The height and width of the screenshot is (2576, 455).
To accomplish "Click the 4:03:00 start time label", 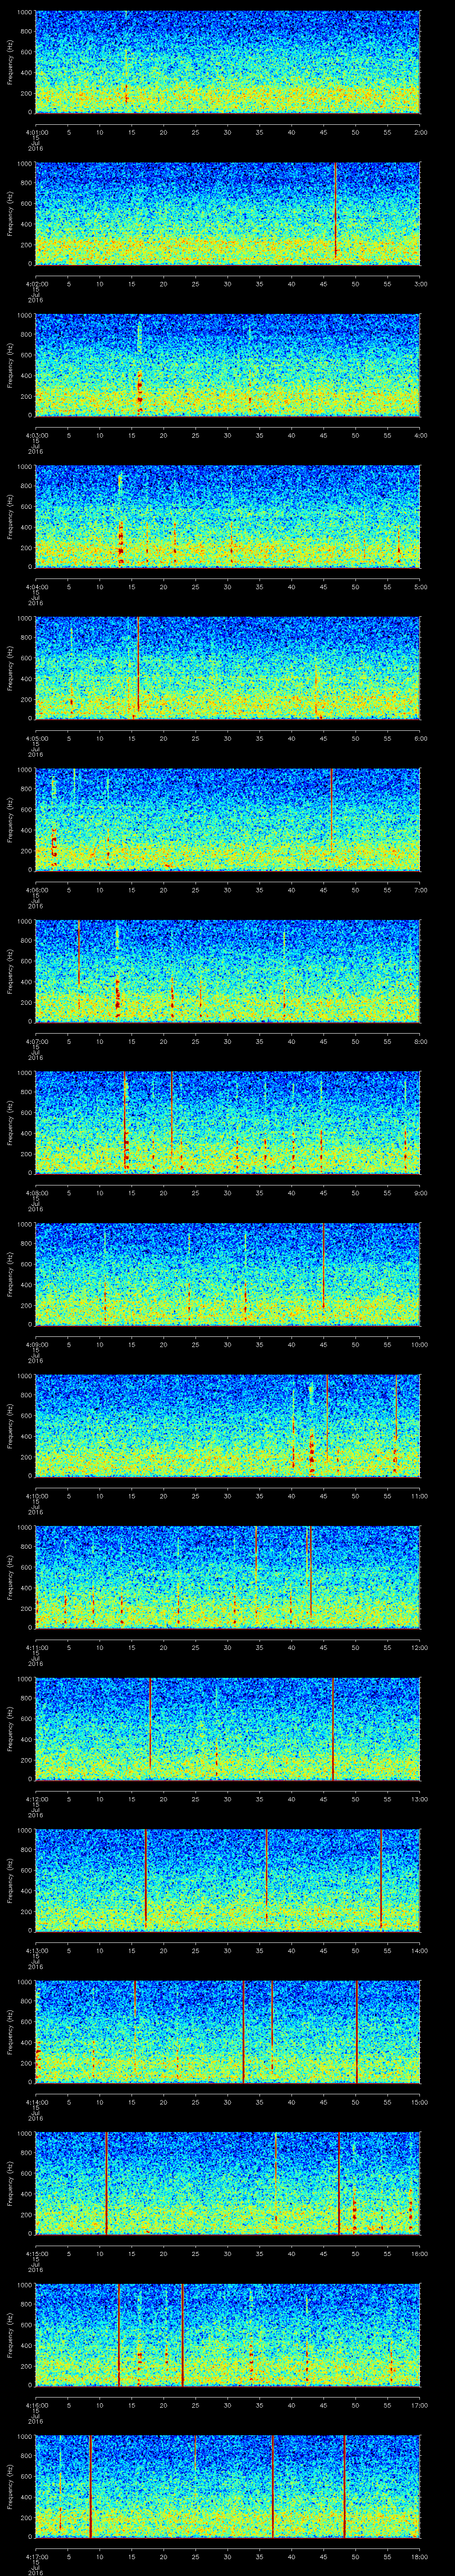I will (36, 434).
